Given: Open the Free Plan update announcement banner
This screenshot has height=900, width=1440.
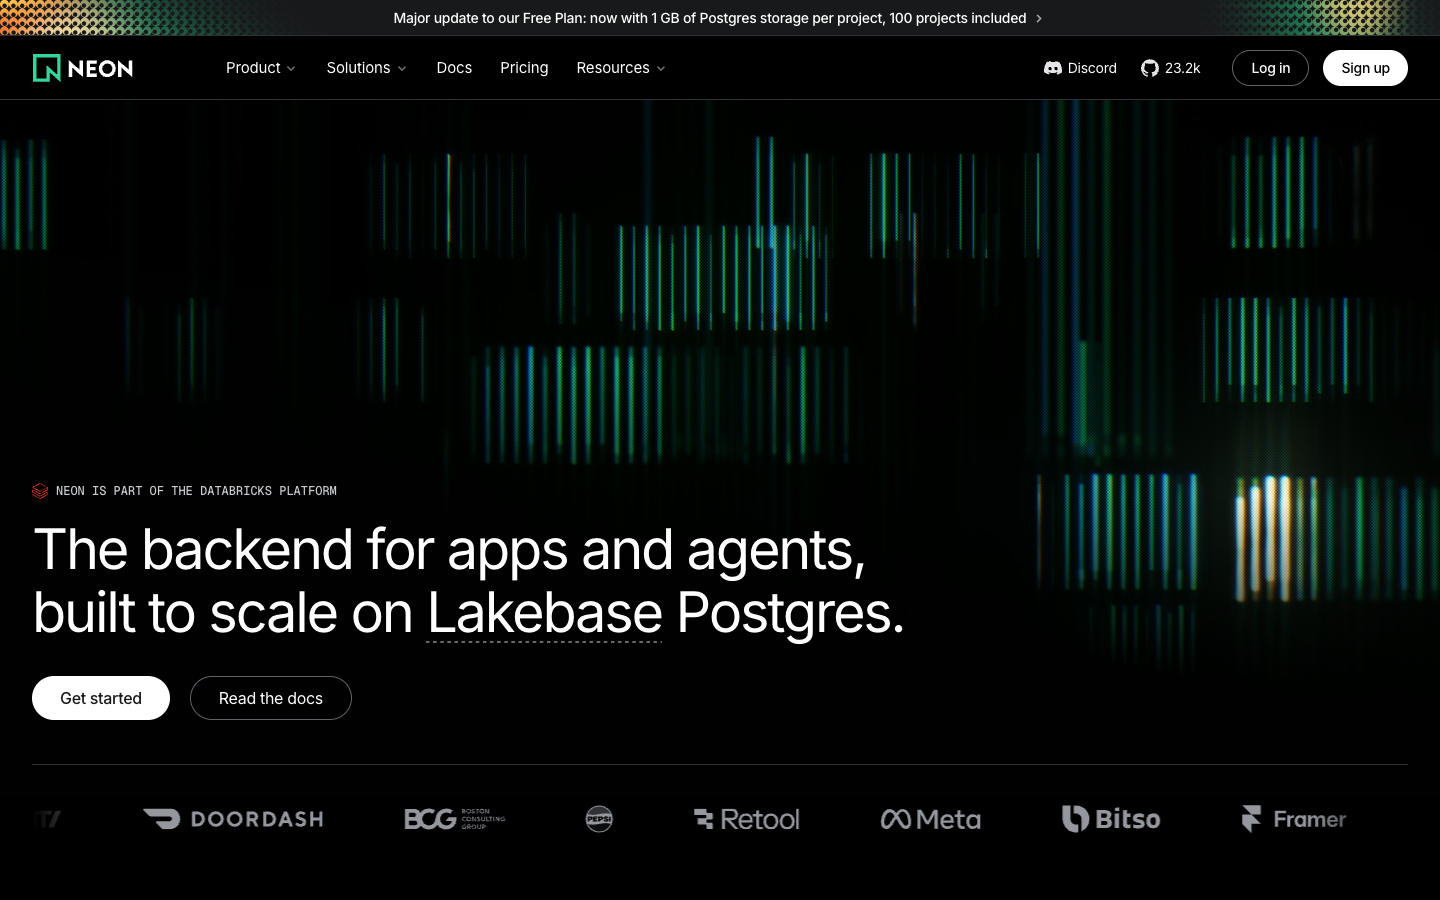Looking at the screenshot, I should coord(718,18).
